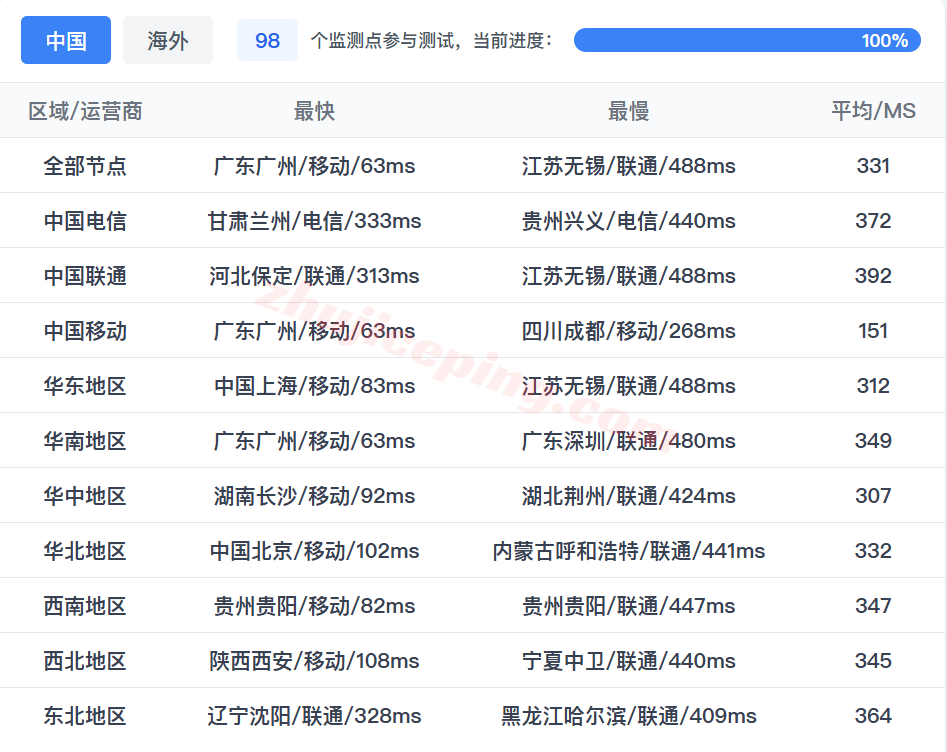Select the 中国移动 row label

85,330
